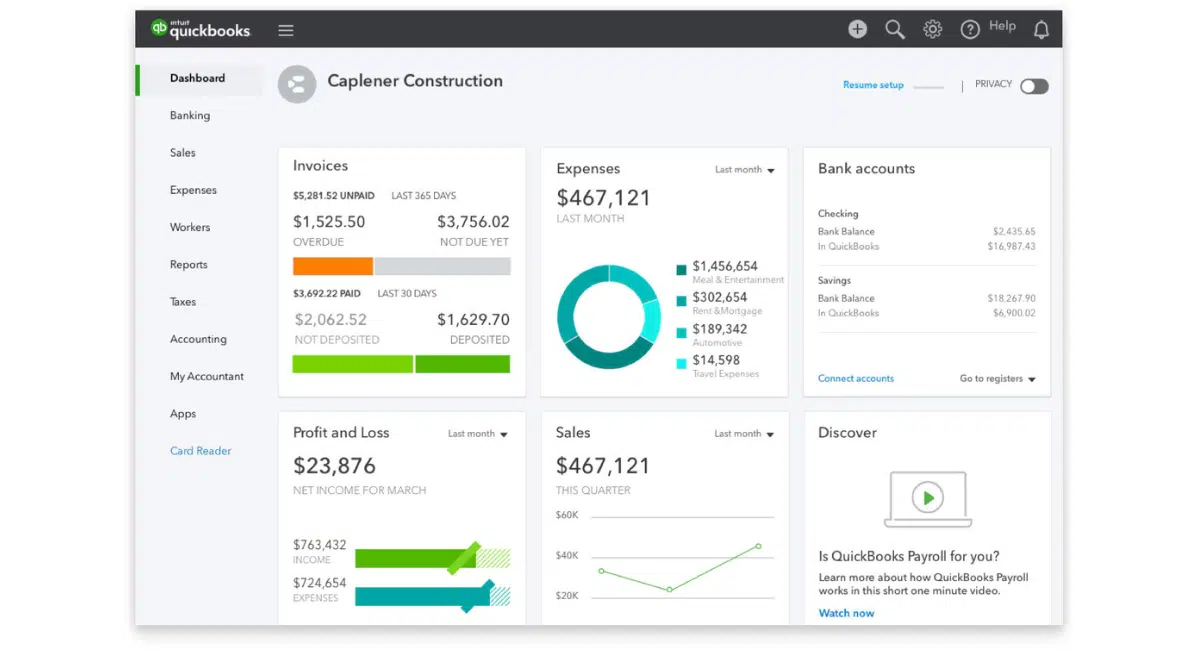This screenshot has height=650, width=1200.
Task: Click the Checking In QuickBooks $16,987.43
Action: point(1011,246)
